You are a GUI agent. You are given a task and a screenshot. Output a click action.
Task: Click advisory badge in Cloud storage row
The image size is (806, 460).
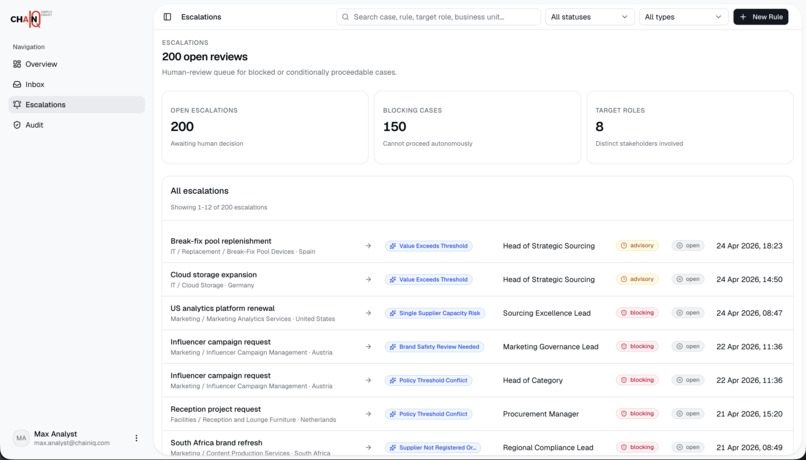(x=637, y=279)
